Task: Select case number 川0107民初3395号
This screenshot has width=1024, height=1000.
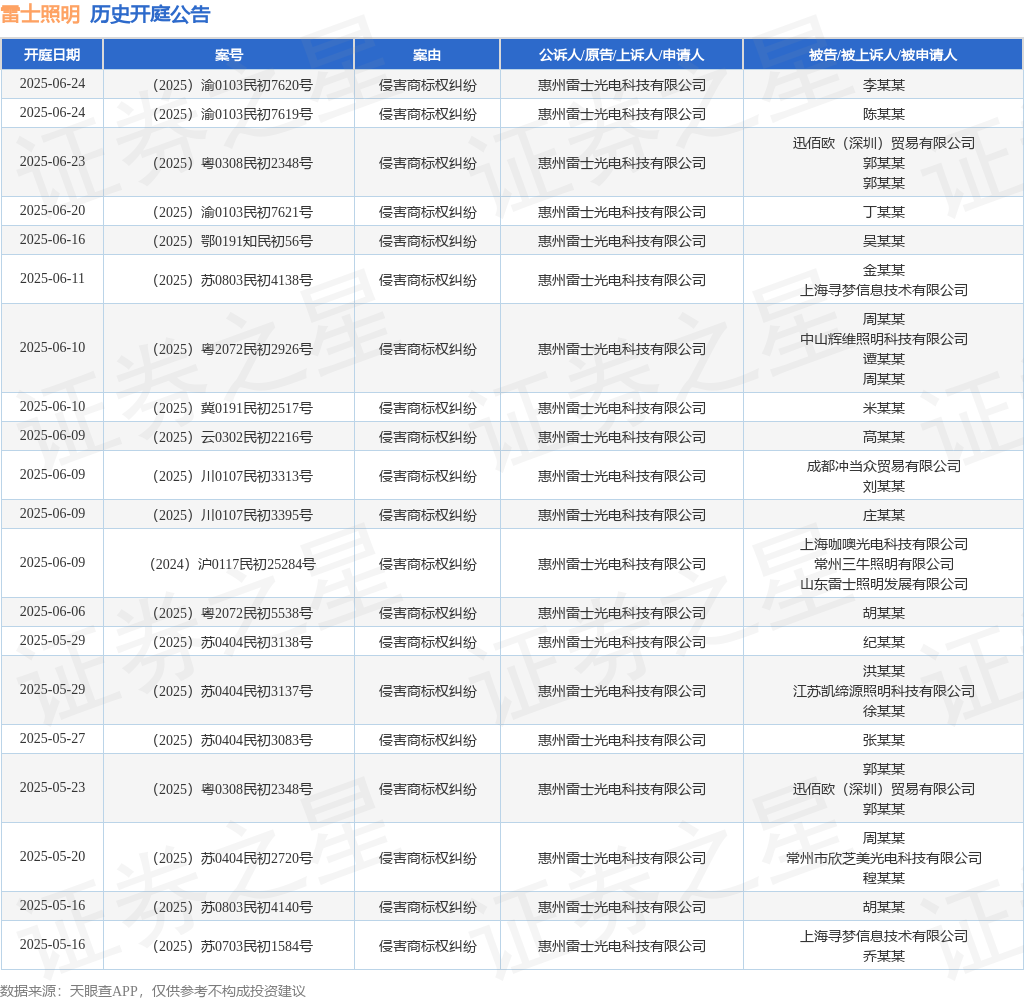Action: [x=232, y=515]
